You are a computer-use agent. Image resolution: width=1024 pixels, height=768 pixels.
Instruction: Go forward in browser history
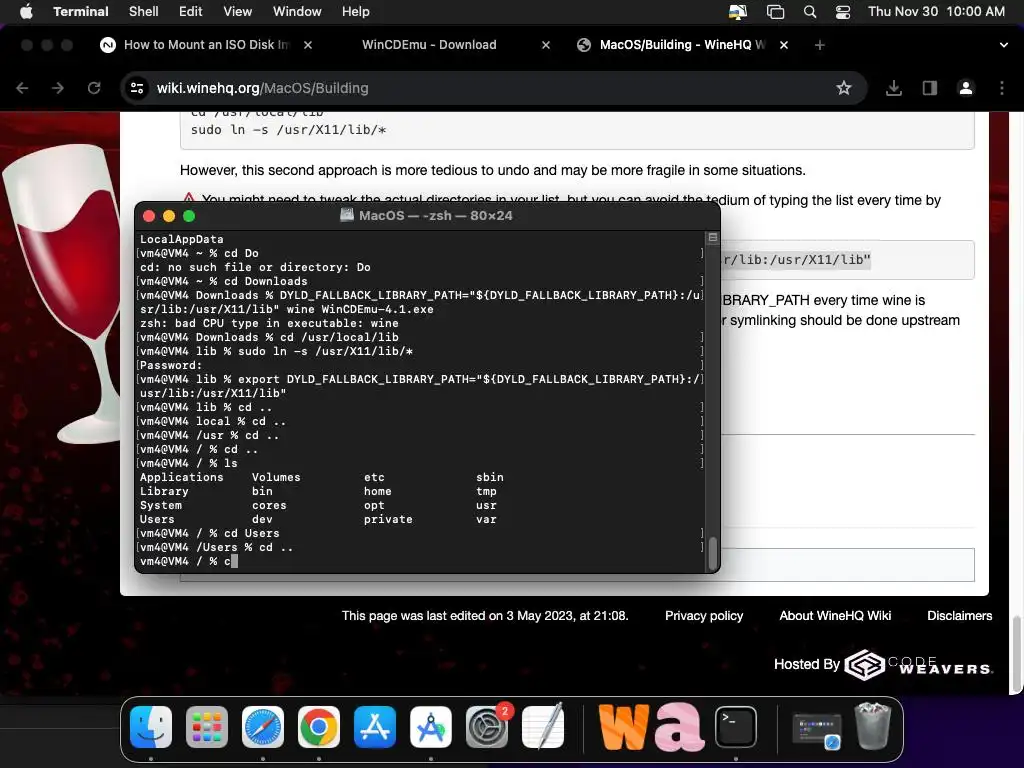(x=58, y=88)
